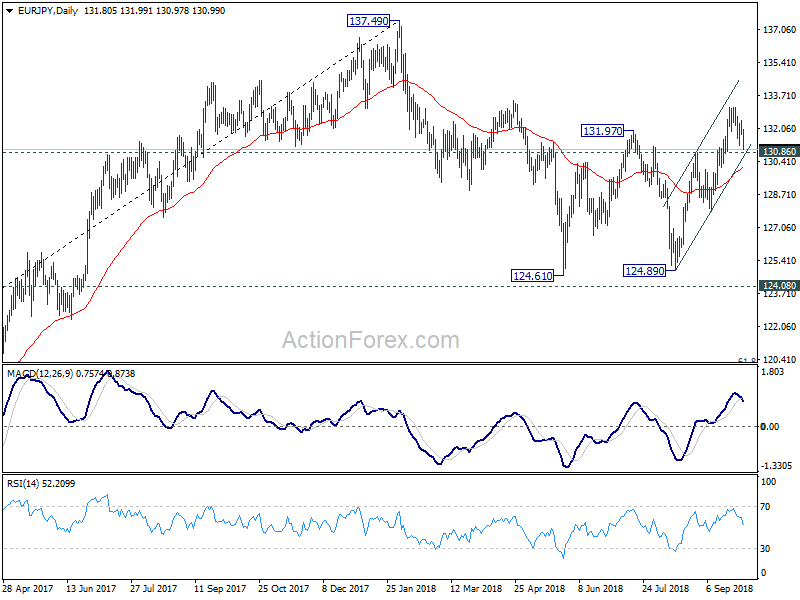Select the 131.970 price label
This screenshot has height=600, width=800.
click(x=603, y=131)
